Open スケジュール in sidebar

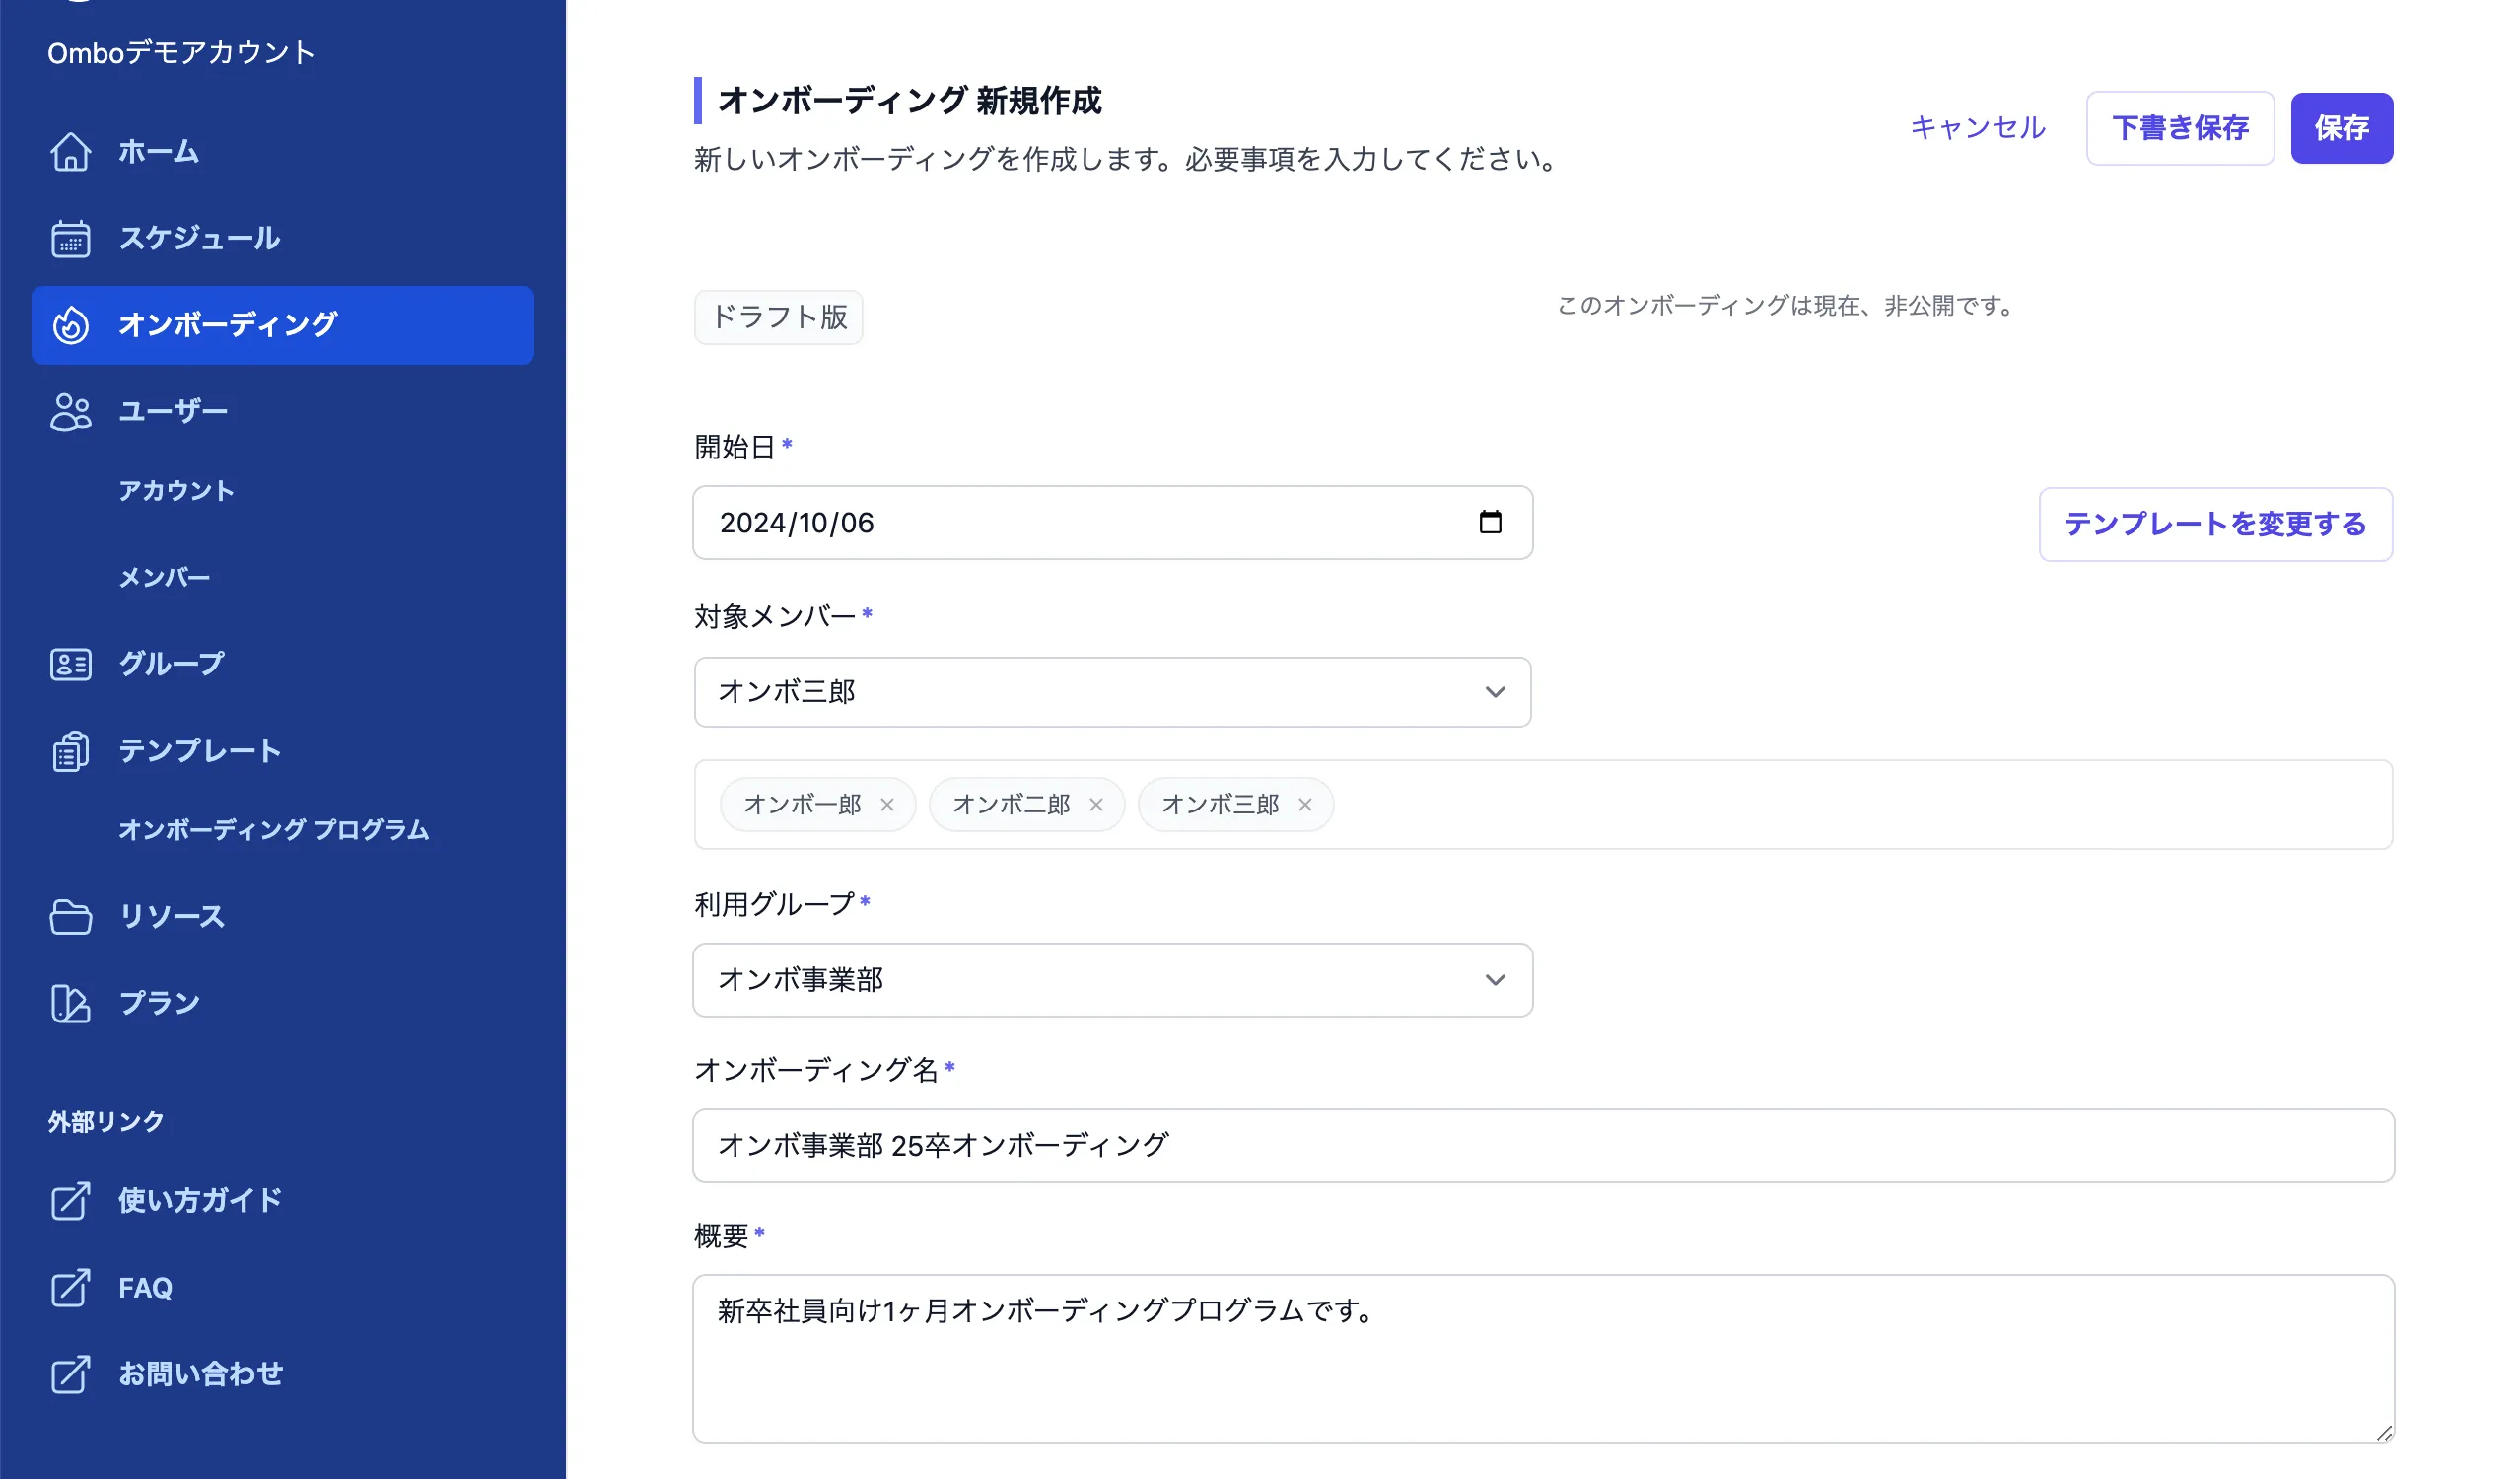(x=282, y=239)
